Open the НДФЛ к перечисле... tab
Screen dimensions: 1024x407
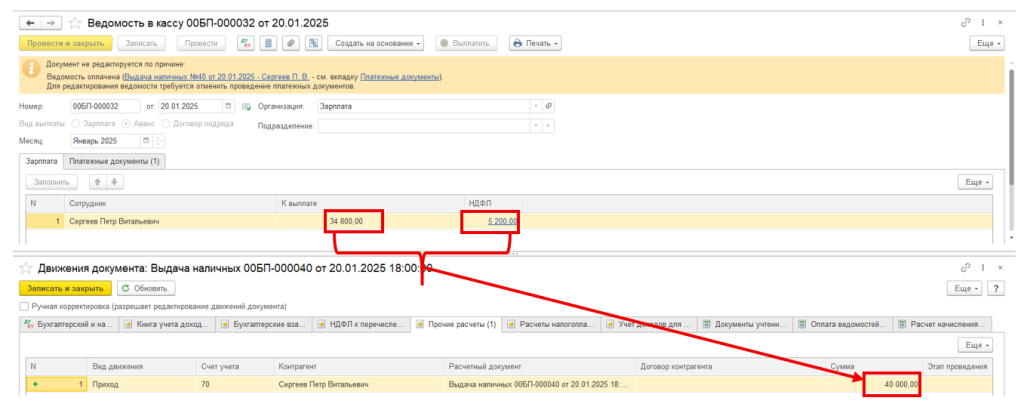pos(361,323)
